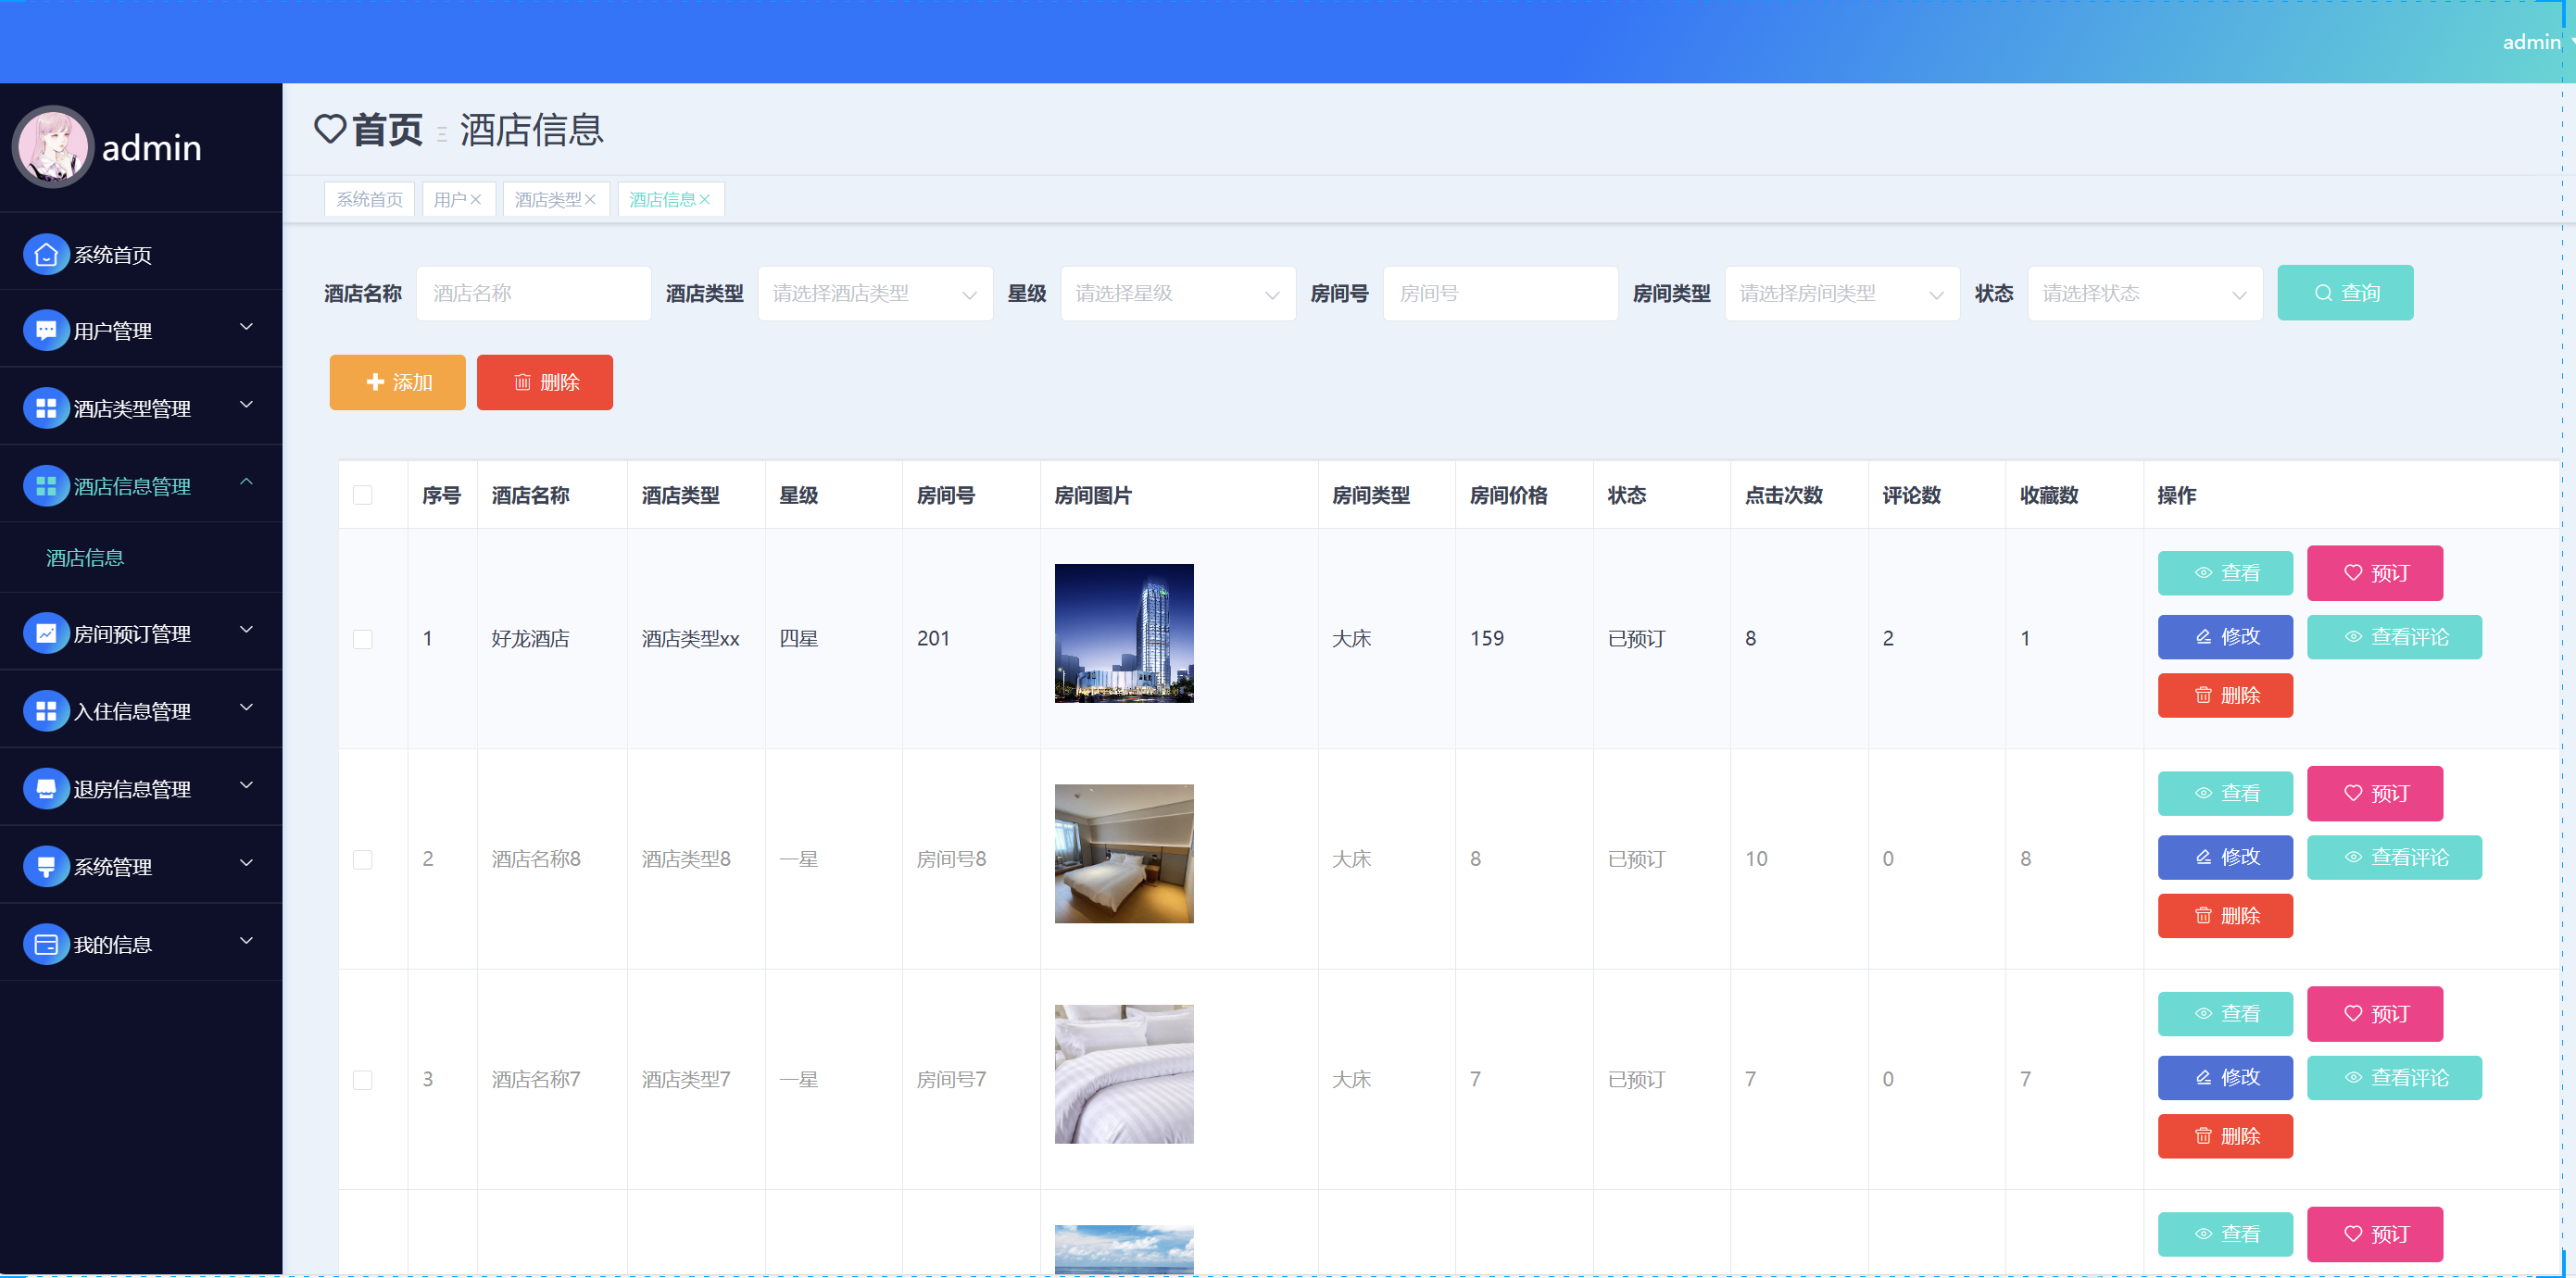Toggle the select-all checkbox in table header
This screenshot has height=1278, width=2576.
click(363, 496)
